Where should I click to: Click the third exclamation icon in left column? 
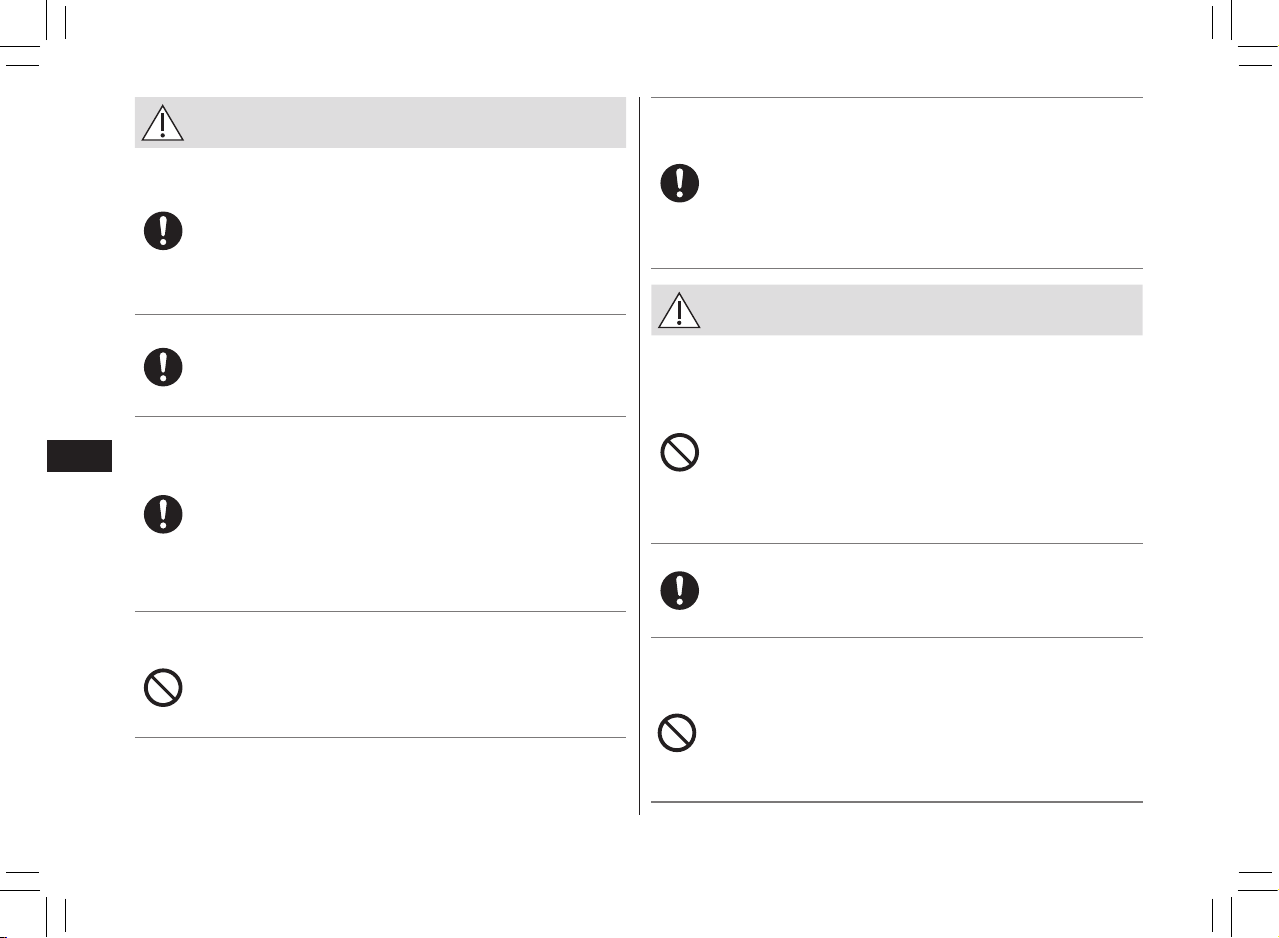click(x=163, y=514)
